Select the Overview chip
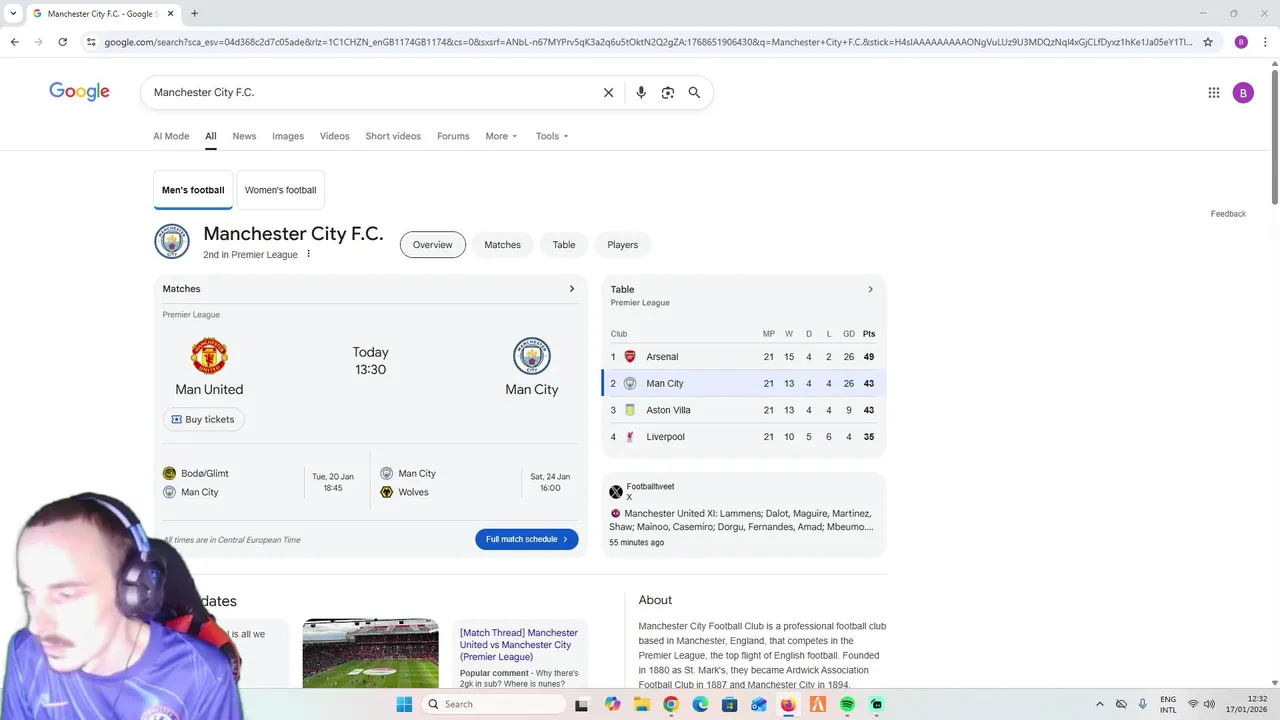This screenshot has height=720, width=1280. [433, 245]
